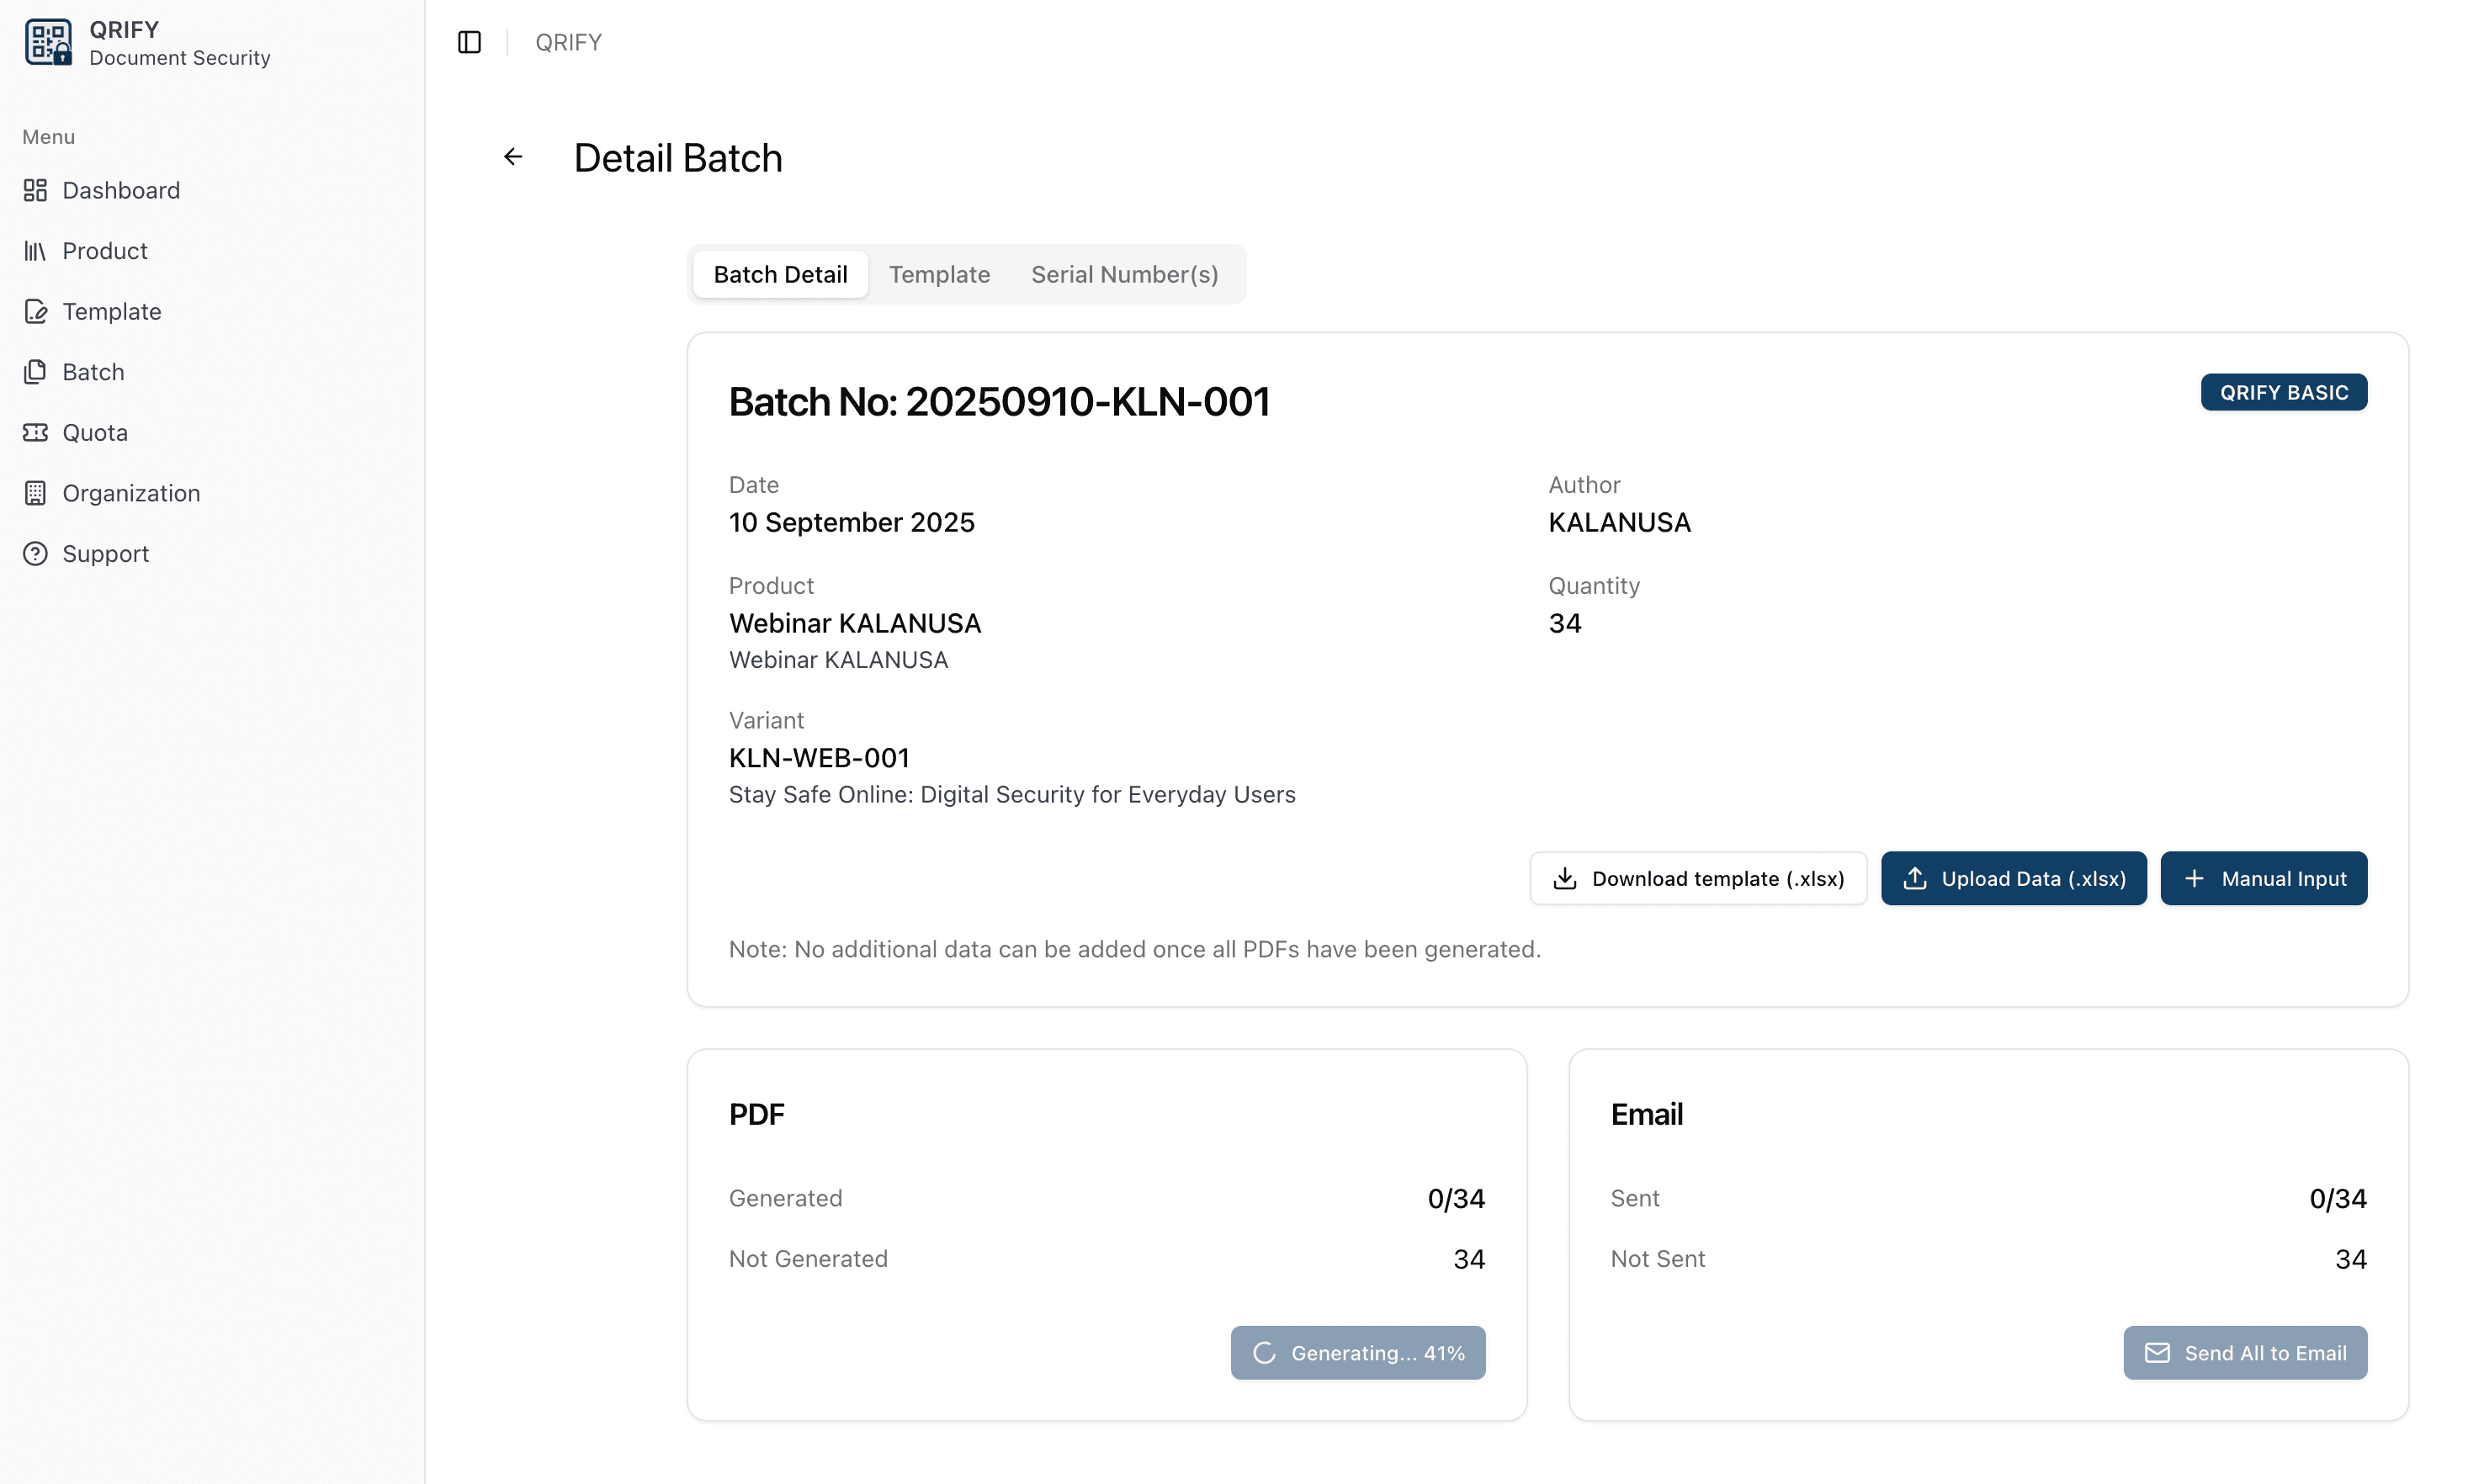Click the QRIFY breadcrumb text
This screenshot has height=1484, width=2484.
point(568,42)
